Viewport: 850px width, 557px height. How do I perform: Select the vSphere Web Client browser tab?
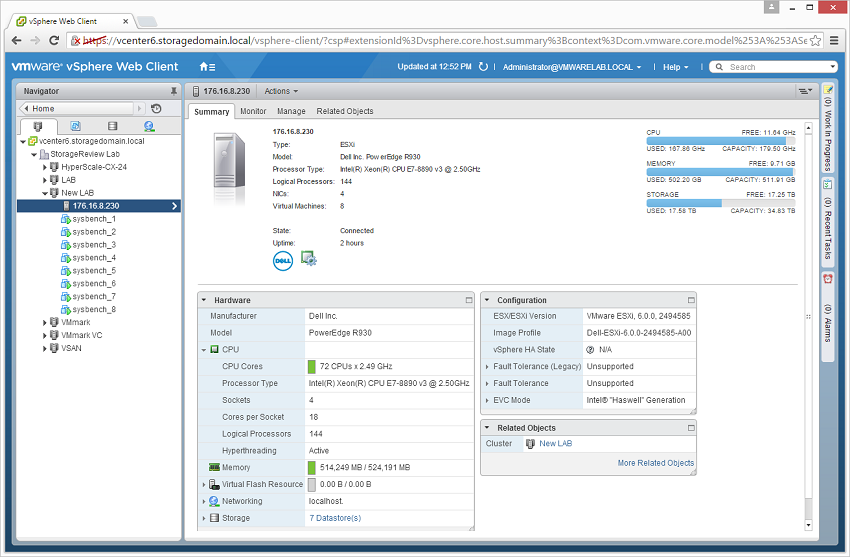click(x=70, y=21)
